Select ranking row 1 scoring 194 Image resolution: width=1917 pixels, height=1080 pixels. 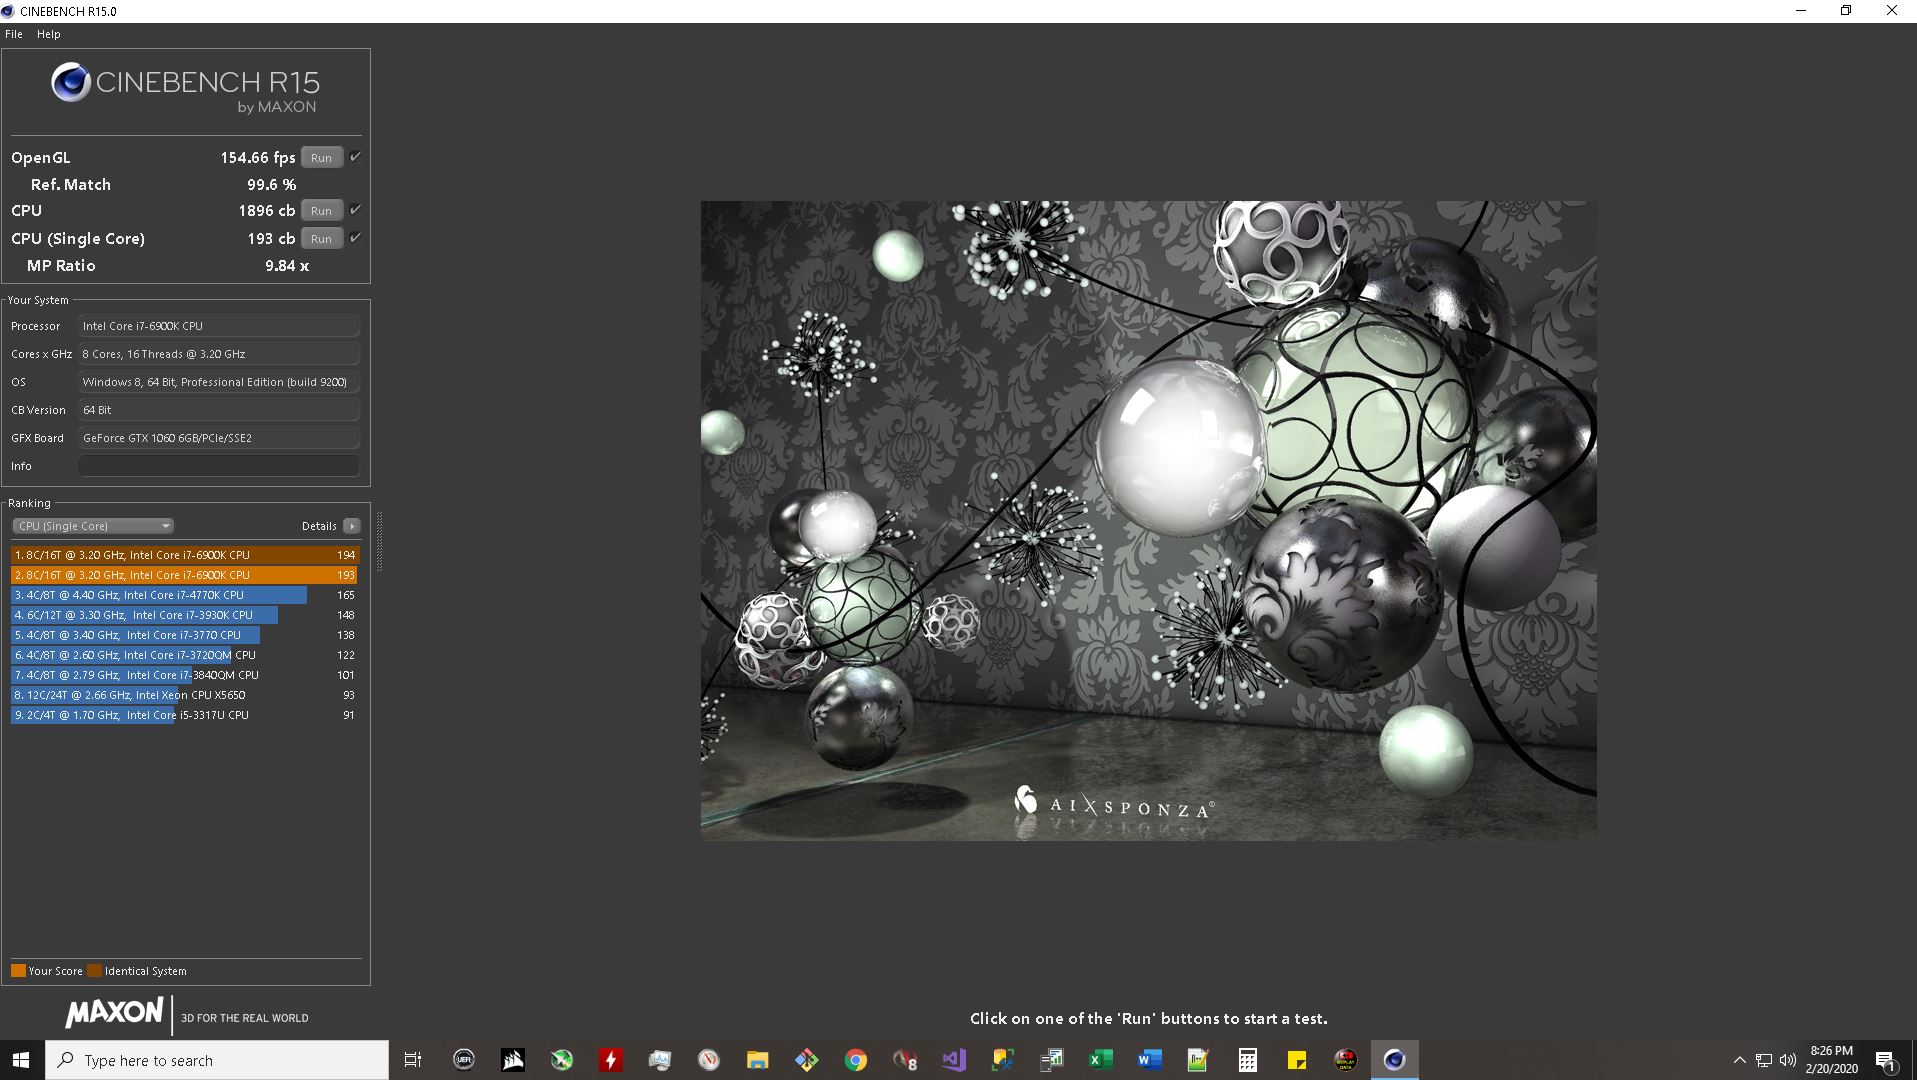click(x=185, y=555)
